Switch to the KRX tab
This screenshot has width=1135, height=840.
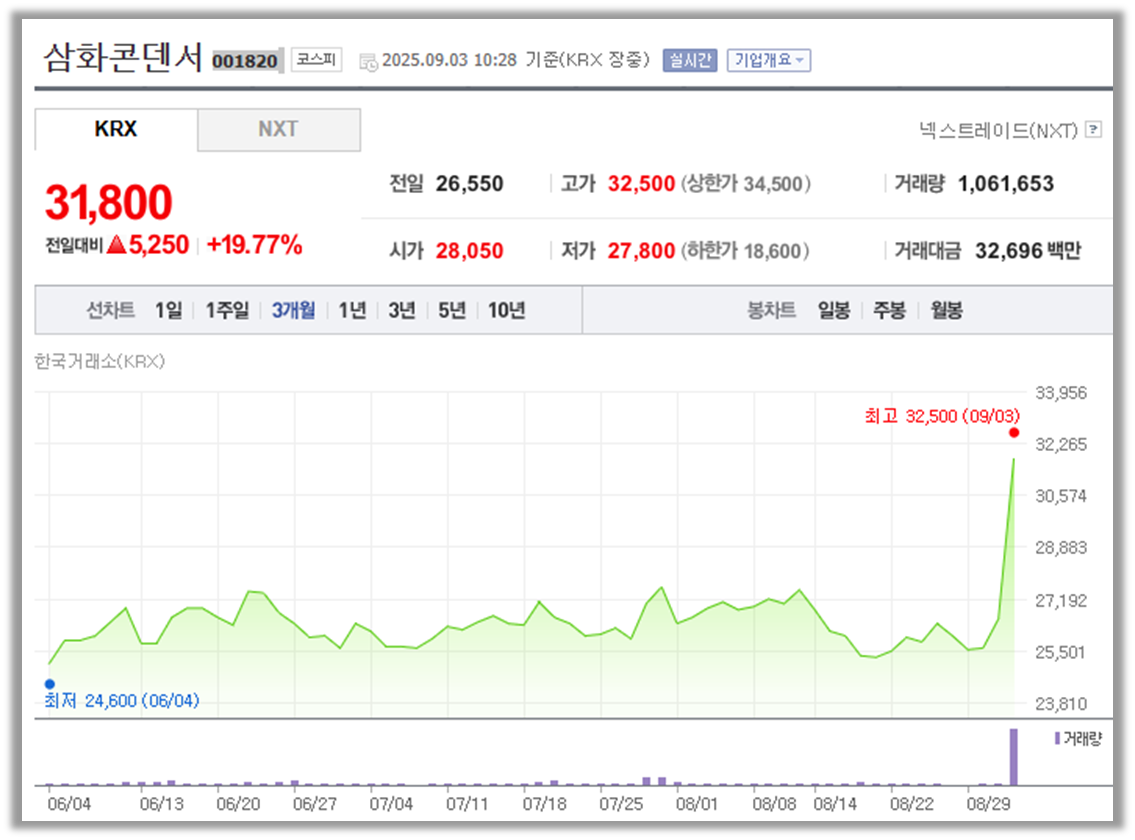point(116,129)
